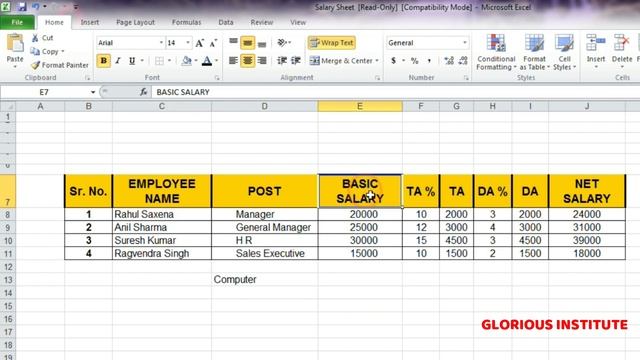
Task: Click the Delete cells icon
Action: point(622,43)
